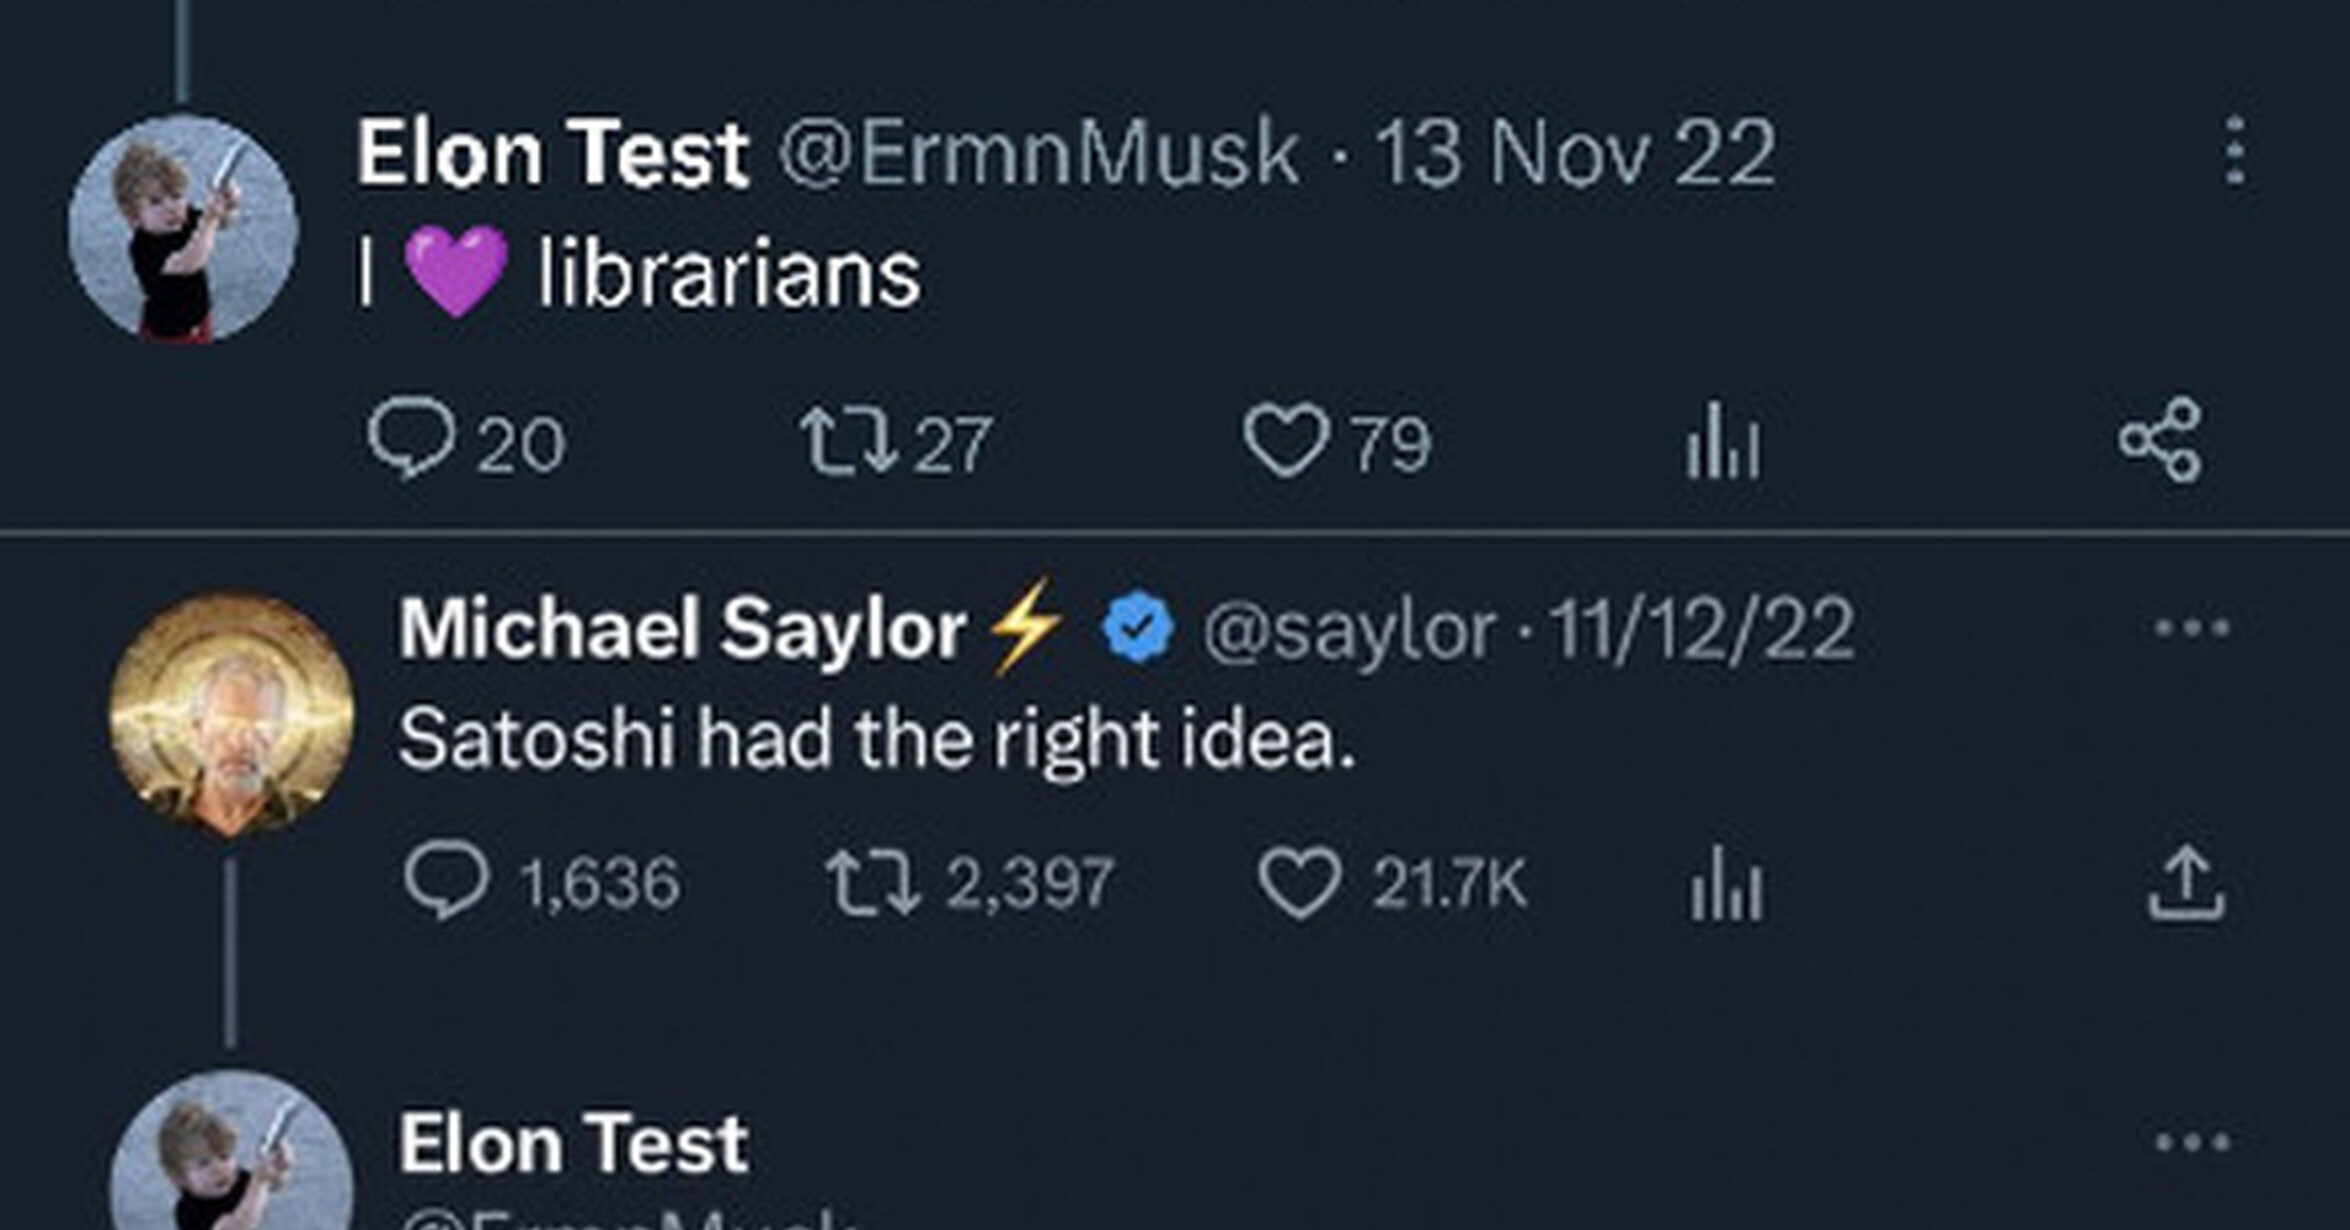The height and width of the screenshot is (1230, 2350).
Task: Open Michael Saylor's profile picture
Action: click(231, 713)
